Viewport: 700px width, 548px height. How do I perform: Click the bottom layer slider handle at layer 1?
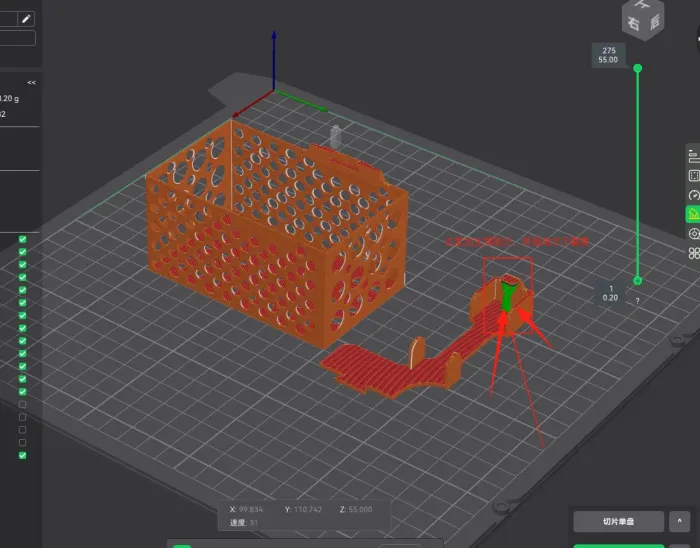pyautogui.click(x=638, y=281)
